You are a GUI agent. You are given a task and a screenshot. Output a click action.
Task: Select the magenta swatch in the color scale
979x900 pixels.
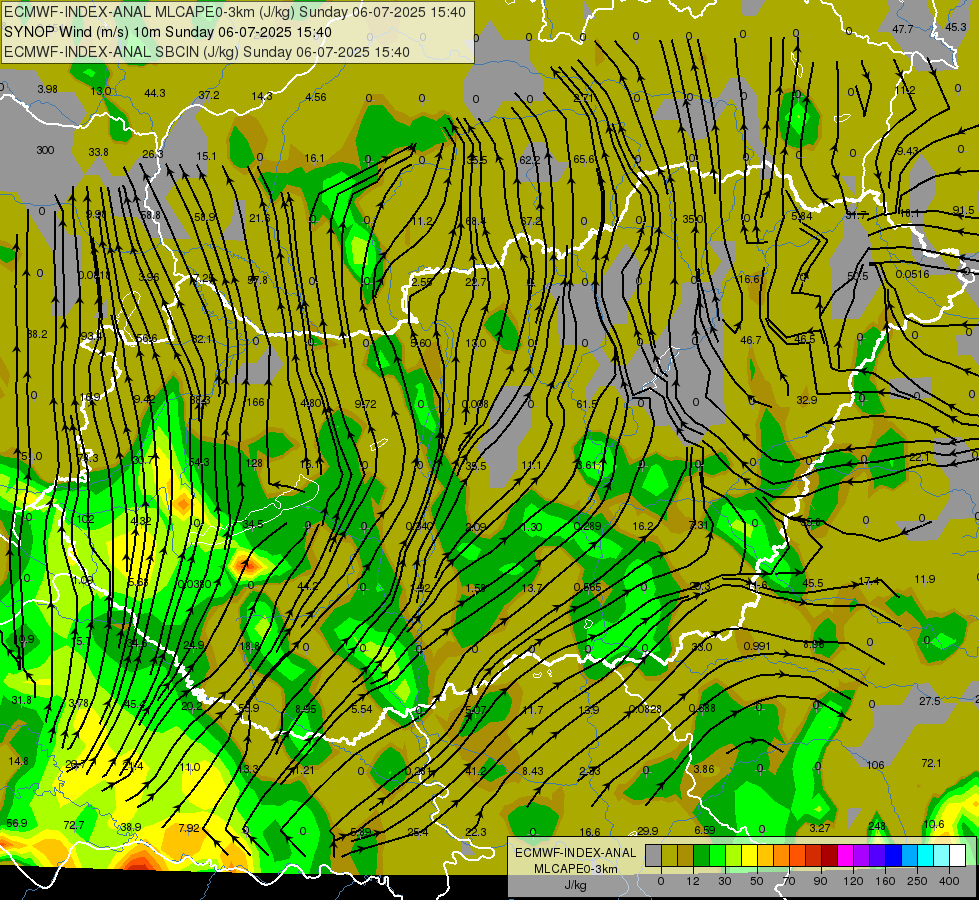tap(845, 855)
